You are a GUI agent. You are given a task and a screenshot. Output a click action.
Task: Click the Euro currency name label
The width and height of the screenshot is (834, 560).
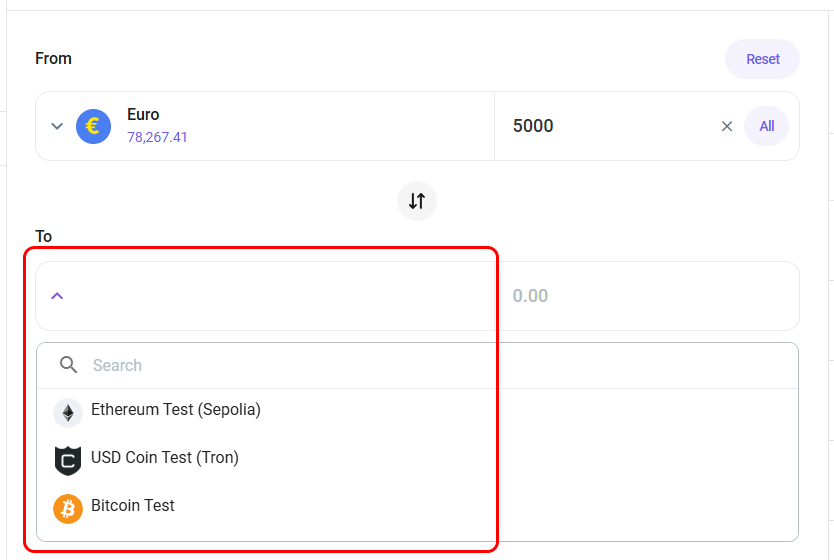(143, 115)
